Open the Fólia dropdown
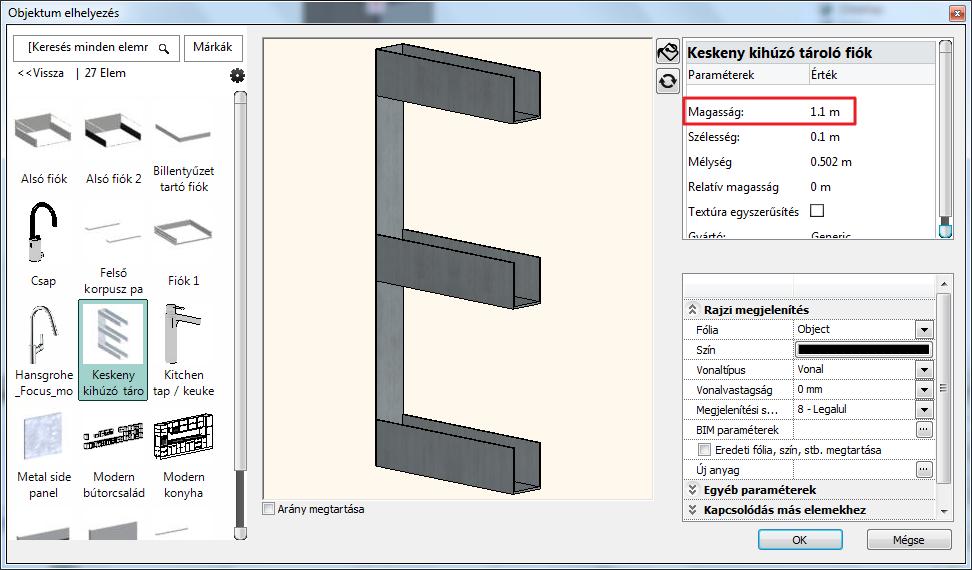This screenshot has height=570, width=972. click(x=924, y=330)
